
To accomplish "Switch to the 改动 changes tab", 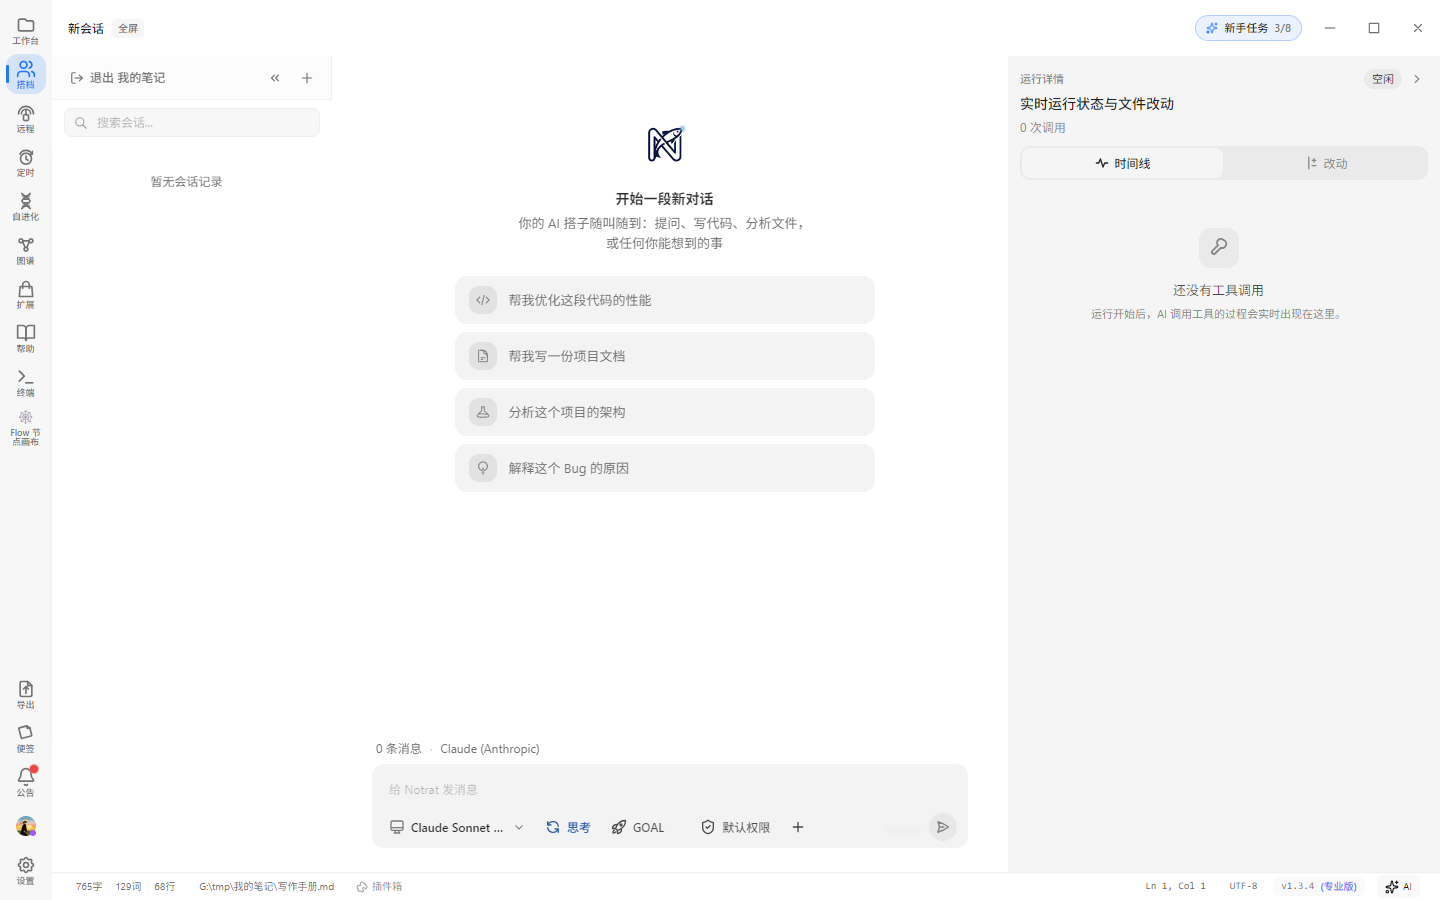I will click(x=1326, y=163).
